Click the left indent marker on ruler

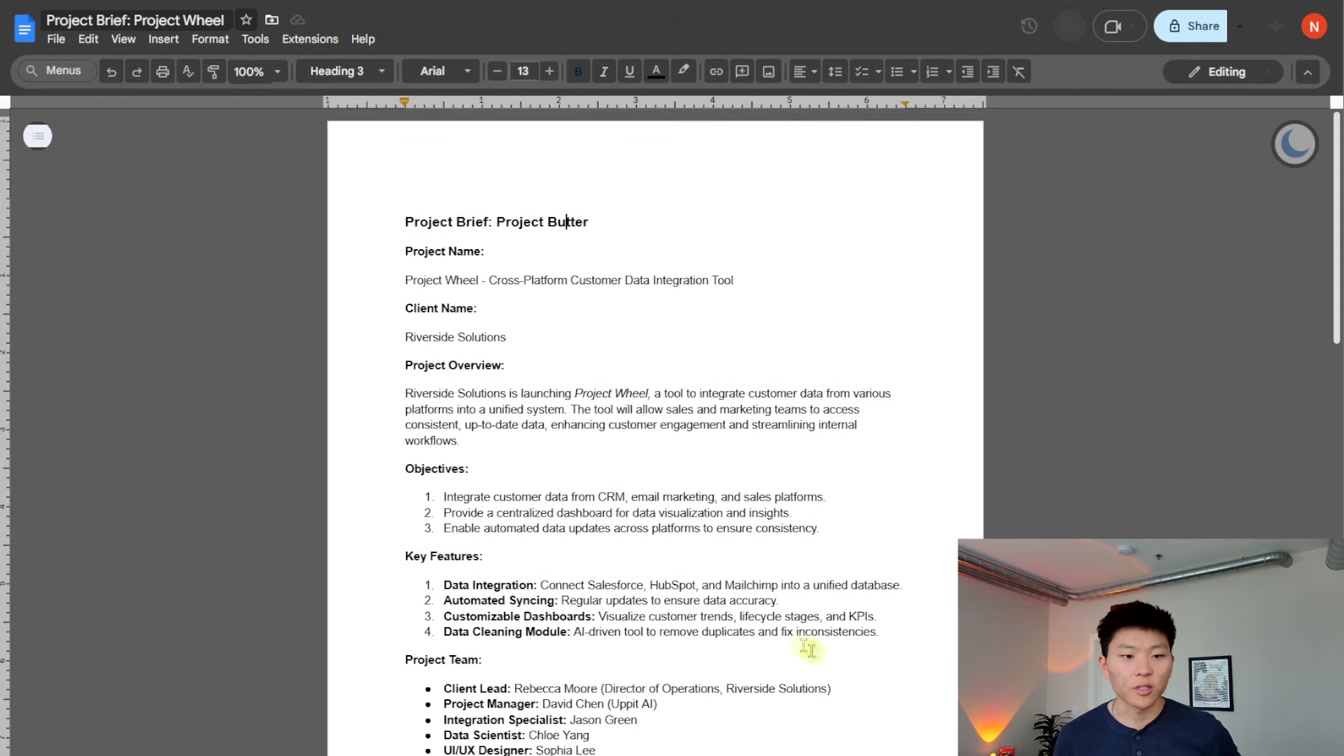pos(404,102)
